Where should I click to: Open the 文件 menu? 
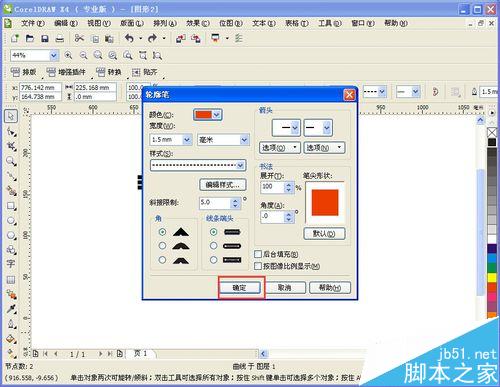pos(33,23)
